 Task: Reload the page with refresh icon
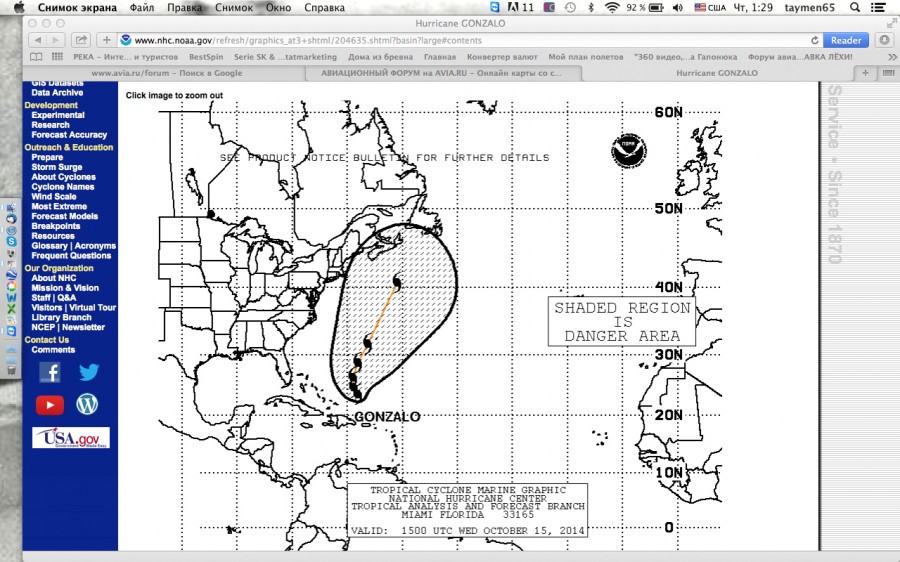tap(814, 40)
